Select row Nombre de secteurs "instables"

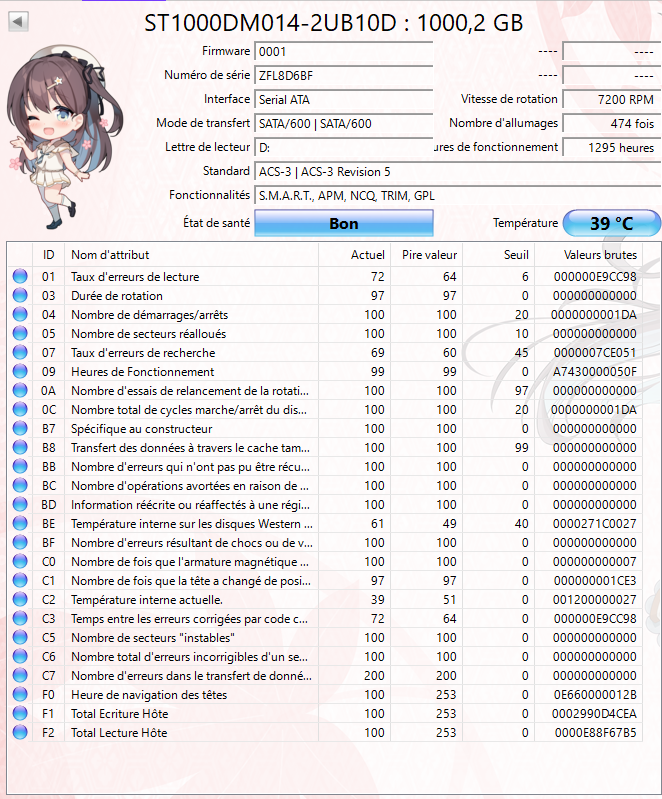point(325,637)
